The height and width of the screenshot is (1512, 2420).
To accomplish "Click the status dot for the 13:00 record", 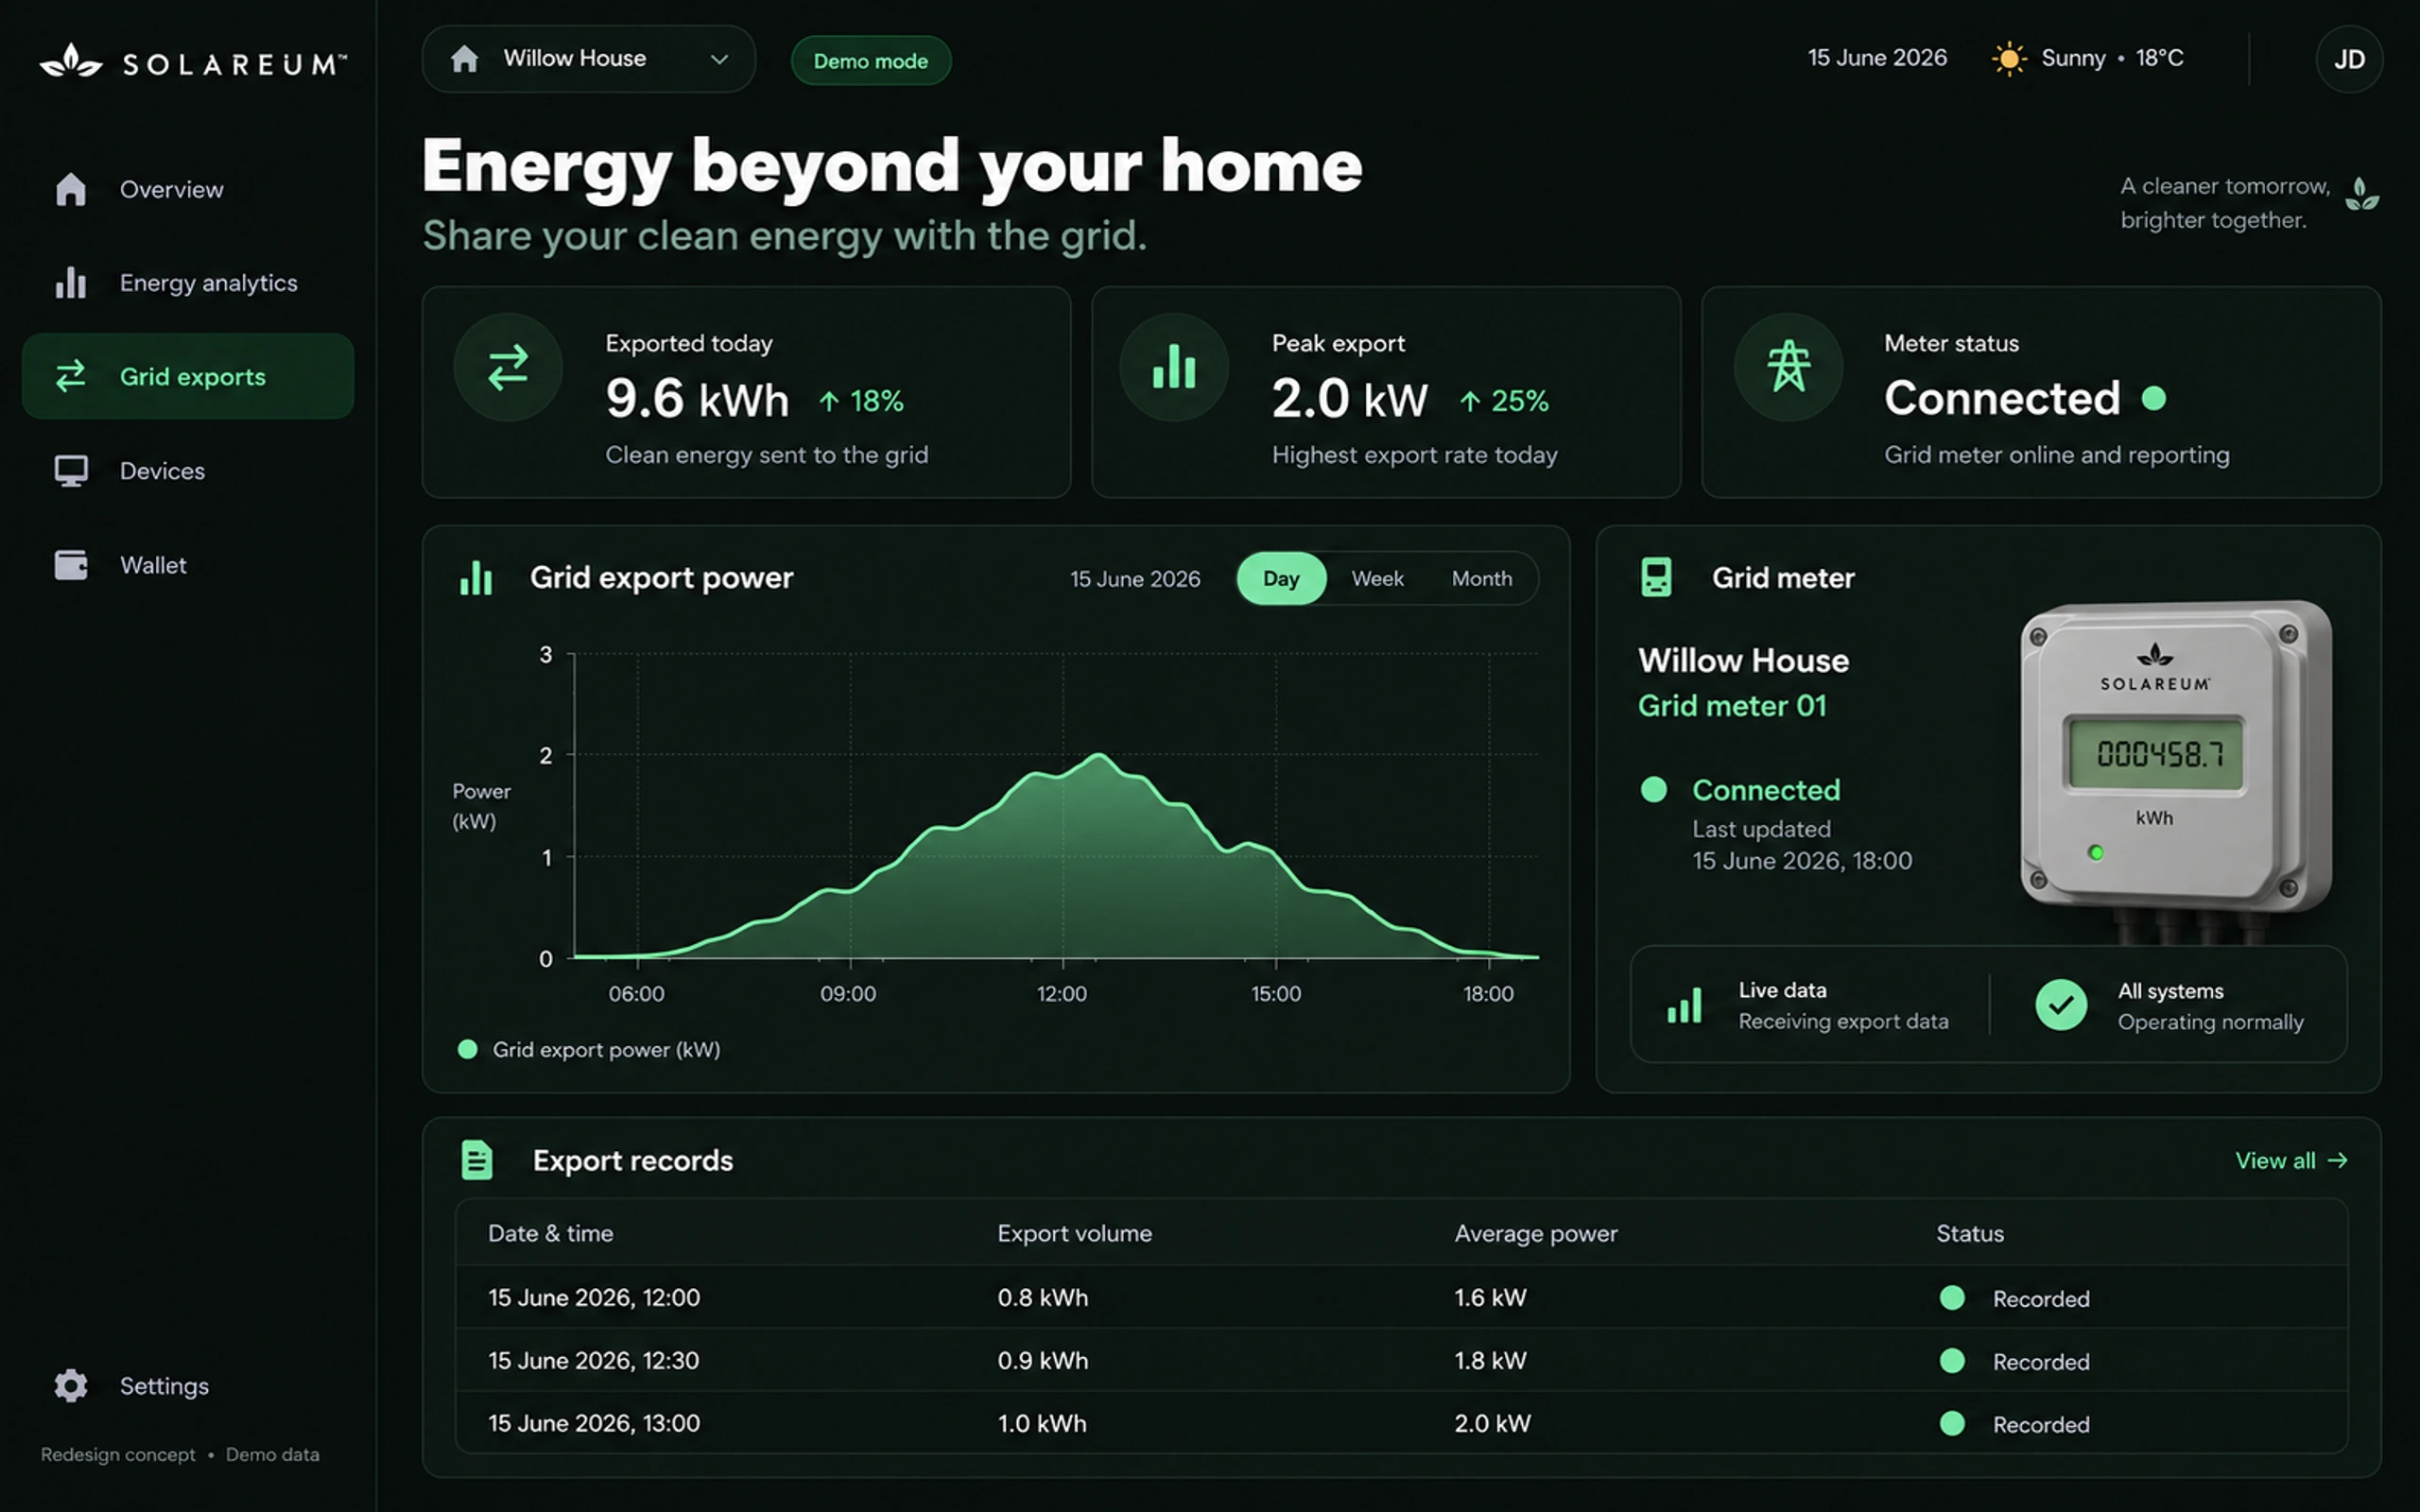I will [x=1952, y=1424].
